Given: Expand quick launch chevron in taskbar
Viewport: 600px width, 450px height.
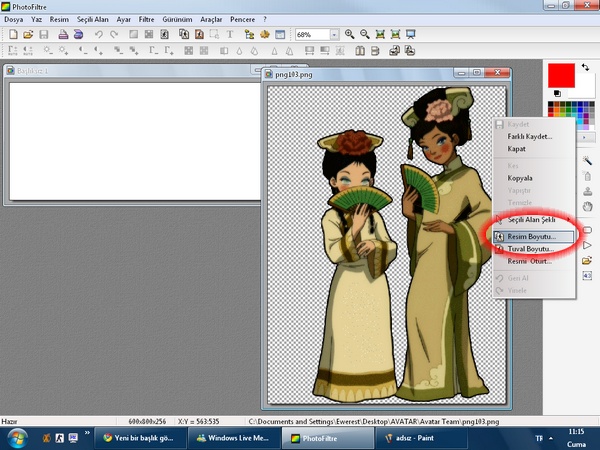Looking at the screenshot, I should click(x=87, y=433).
